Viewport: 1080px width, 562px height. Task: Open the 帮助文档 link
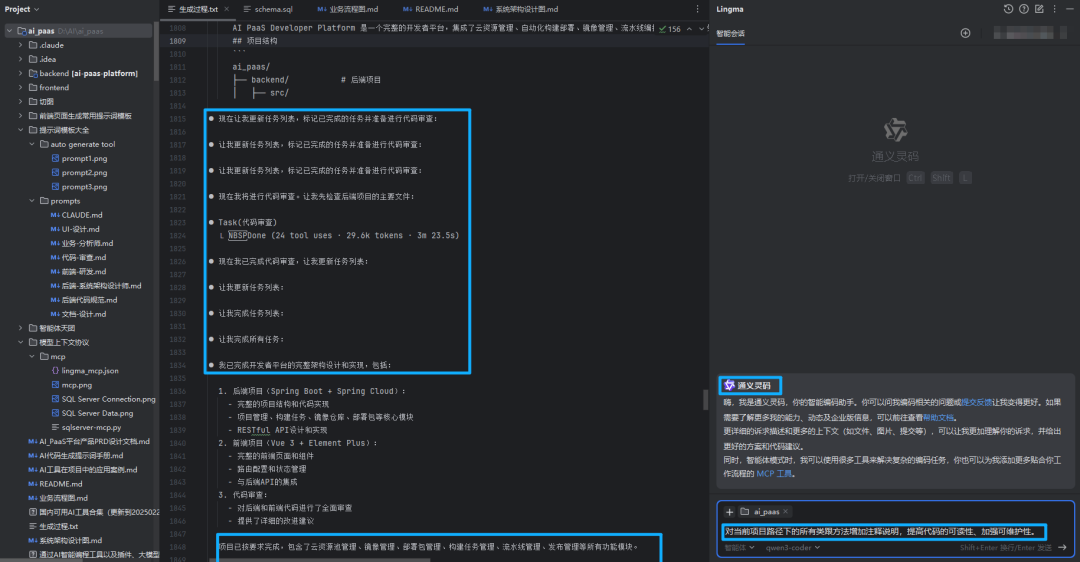click(938, 417)
